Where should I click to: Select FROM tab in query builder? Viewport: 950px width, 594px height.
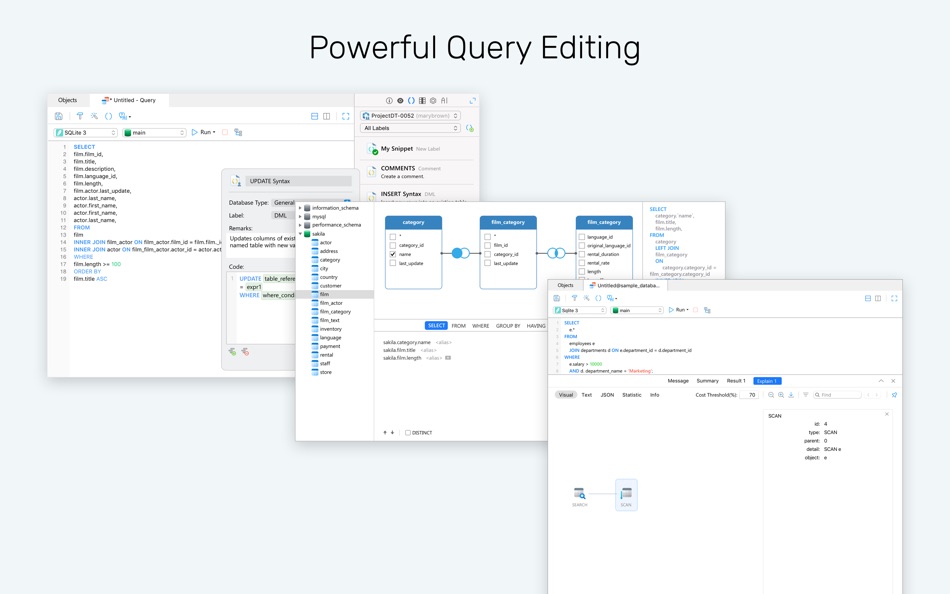(459, 325)
